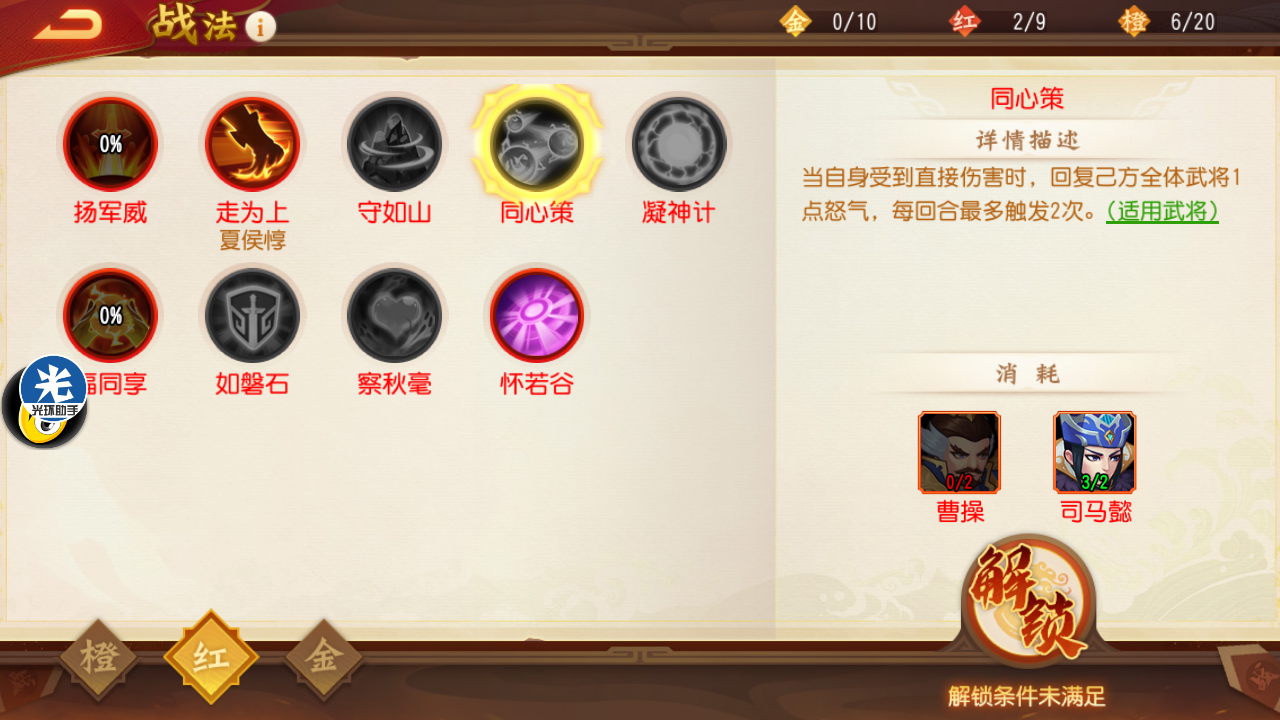Click the 曹操 hero portrait
This screenshot has height=720, width=1280.
pyautogui.click(x=959, y=452)
